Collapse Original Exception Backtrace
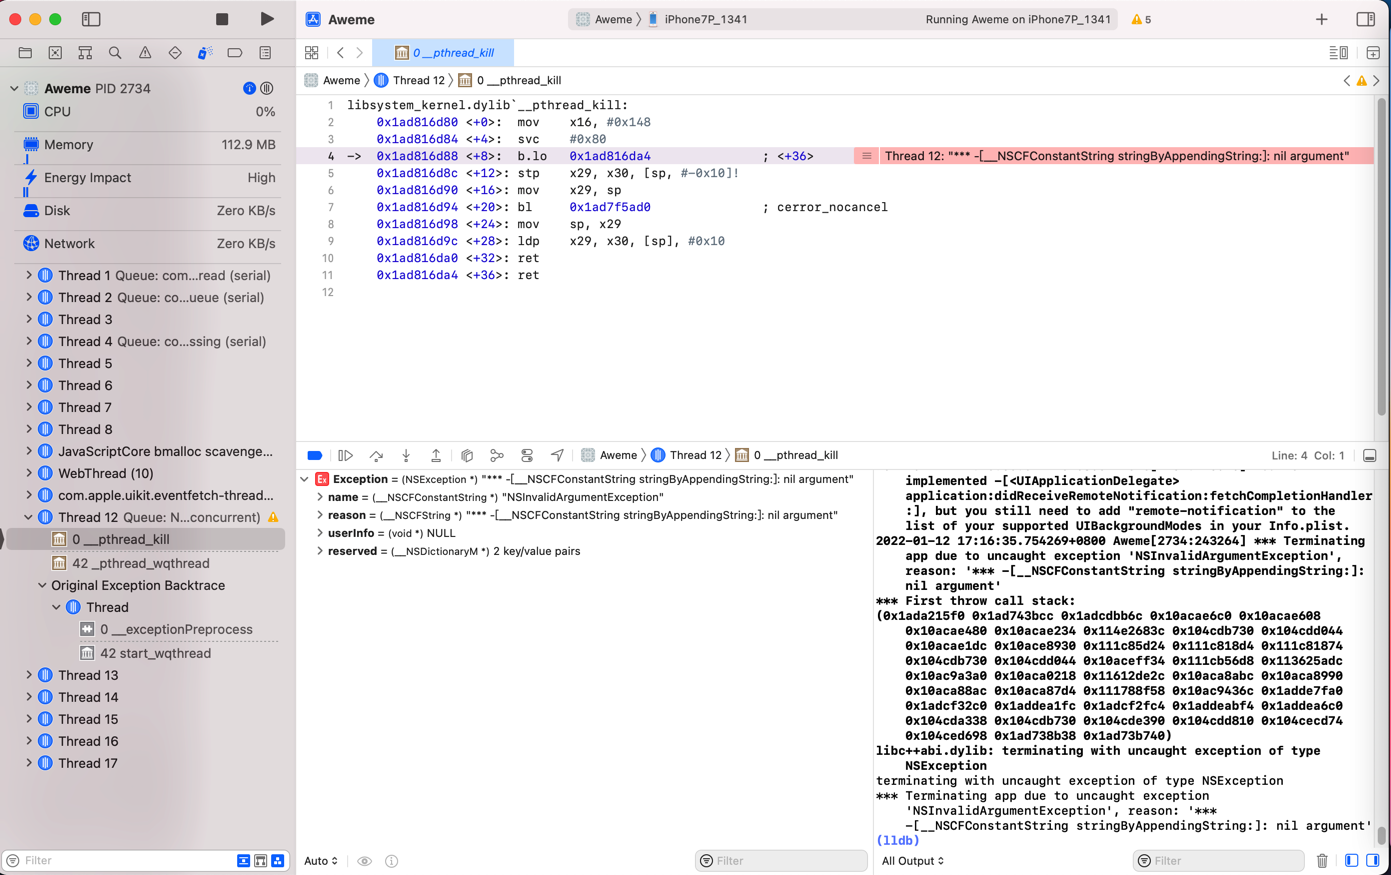Viewport: 1391px width, 875px height. (x=42, y=585)
